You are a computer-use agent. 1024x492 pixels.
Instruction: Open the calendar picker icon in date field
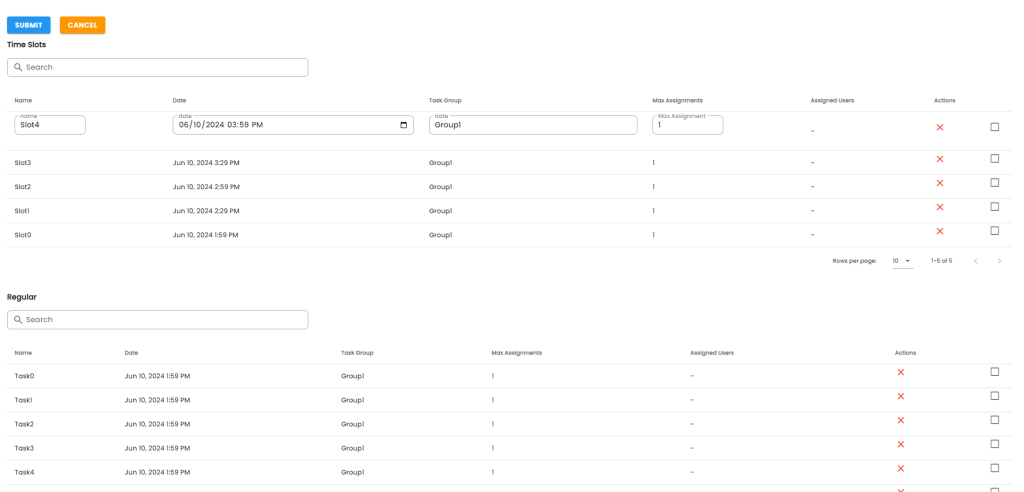point(404,125)
